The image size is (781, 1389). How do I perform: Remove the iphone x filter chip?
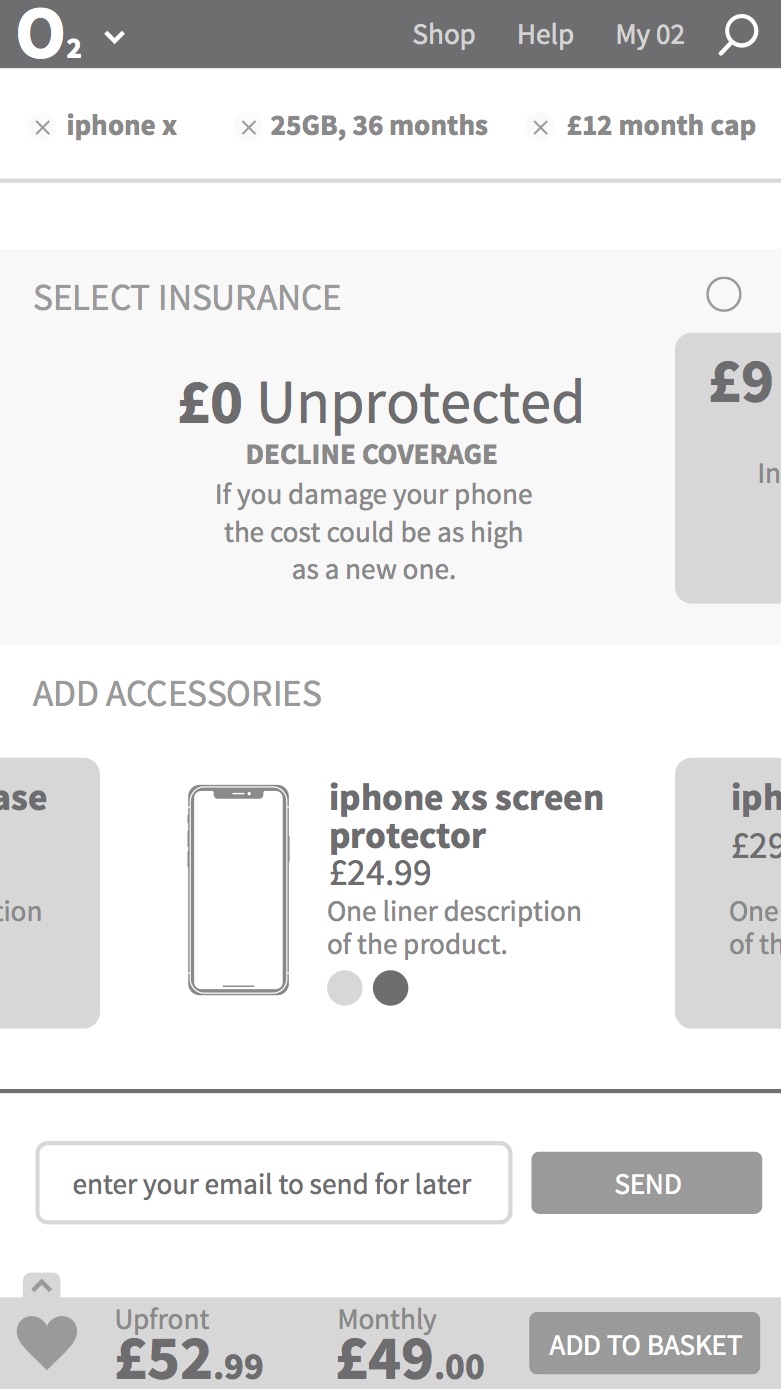[42, 127]
